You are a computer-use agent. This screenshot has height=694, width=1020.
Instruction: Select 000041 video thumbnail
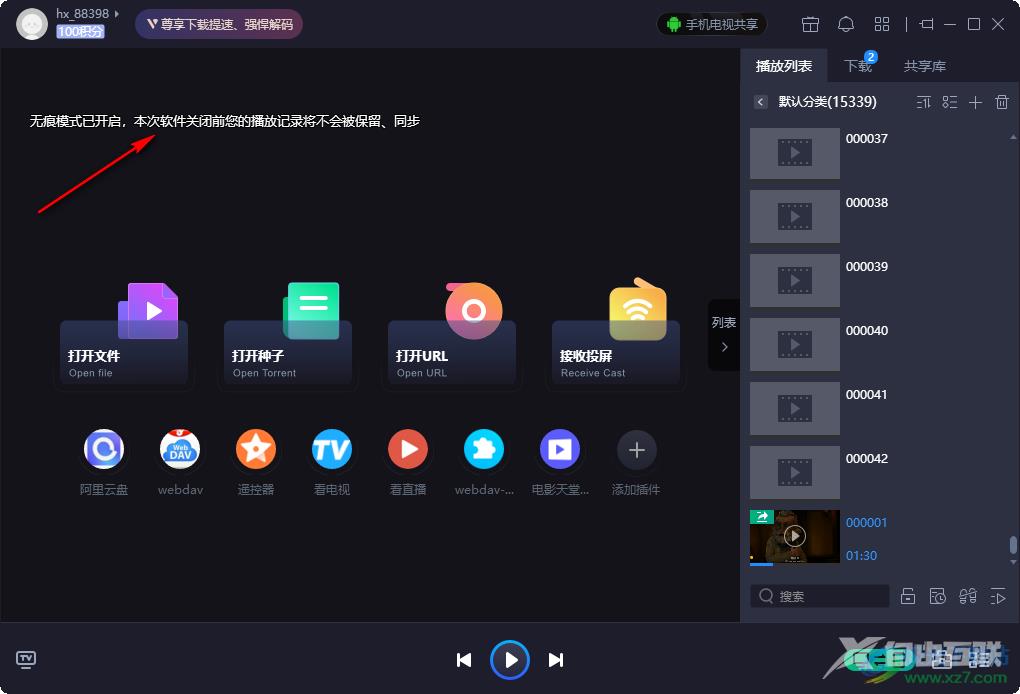795,408
